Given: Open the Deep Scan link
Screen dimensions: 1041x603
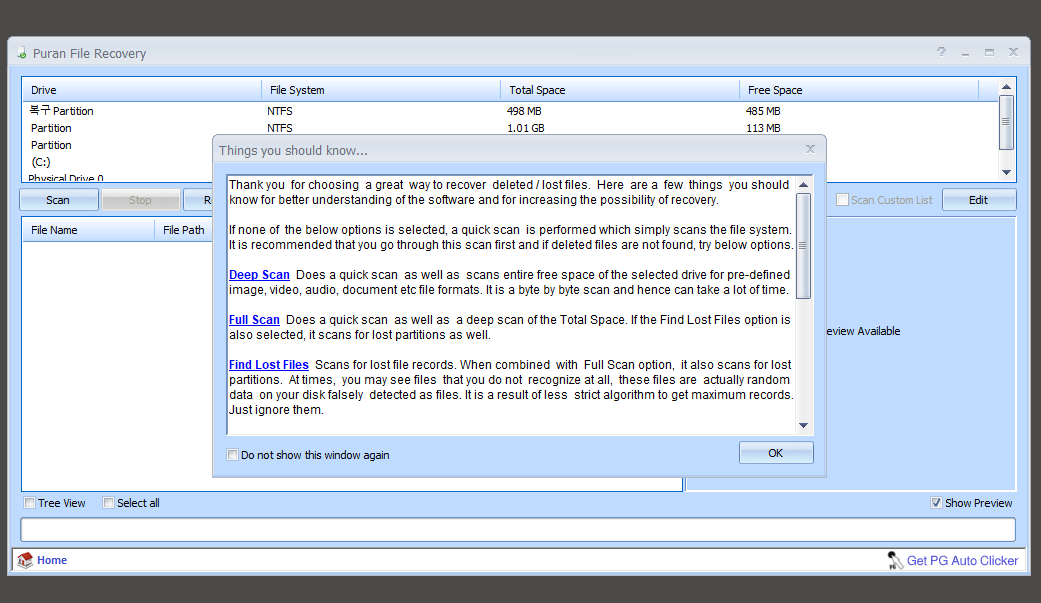Looking at the screenshot, I should click(x=260, y=275).
